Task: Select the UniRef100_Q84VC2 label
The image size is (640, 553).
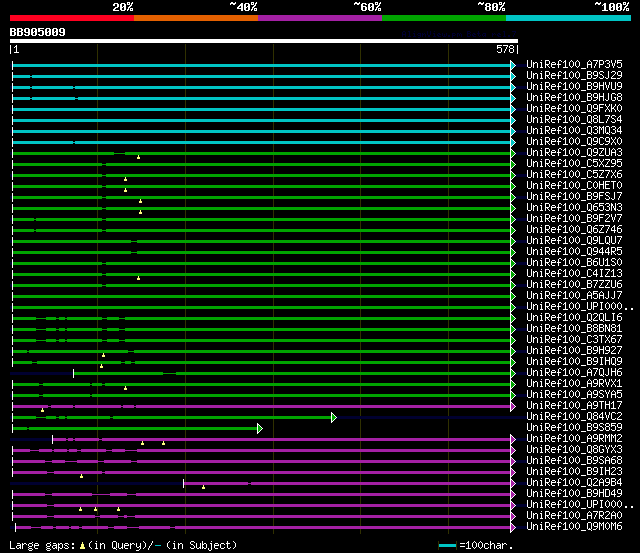Action: pyautogui.click(x=574, y=417)
